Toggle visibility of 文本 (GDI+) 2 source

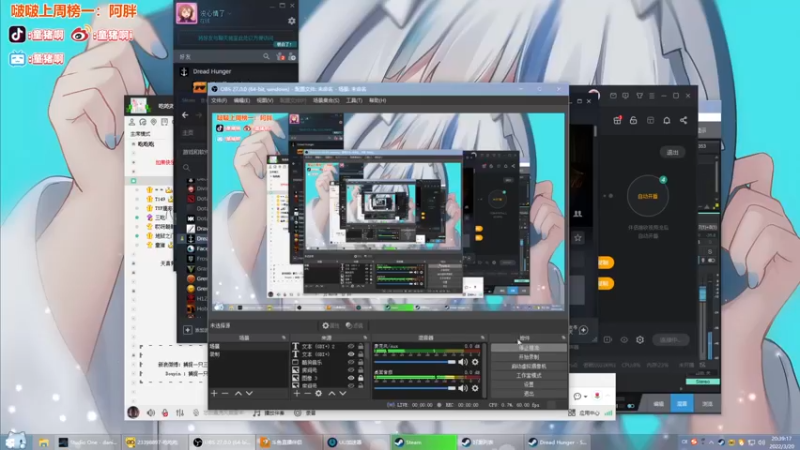click(x=351, y=346)
